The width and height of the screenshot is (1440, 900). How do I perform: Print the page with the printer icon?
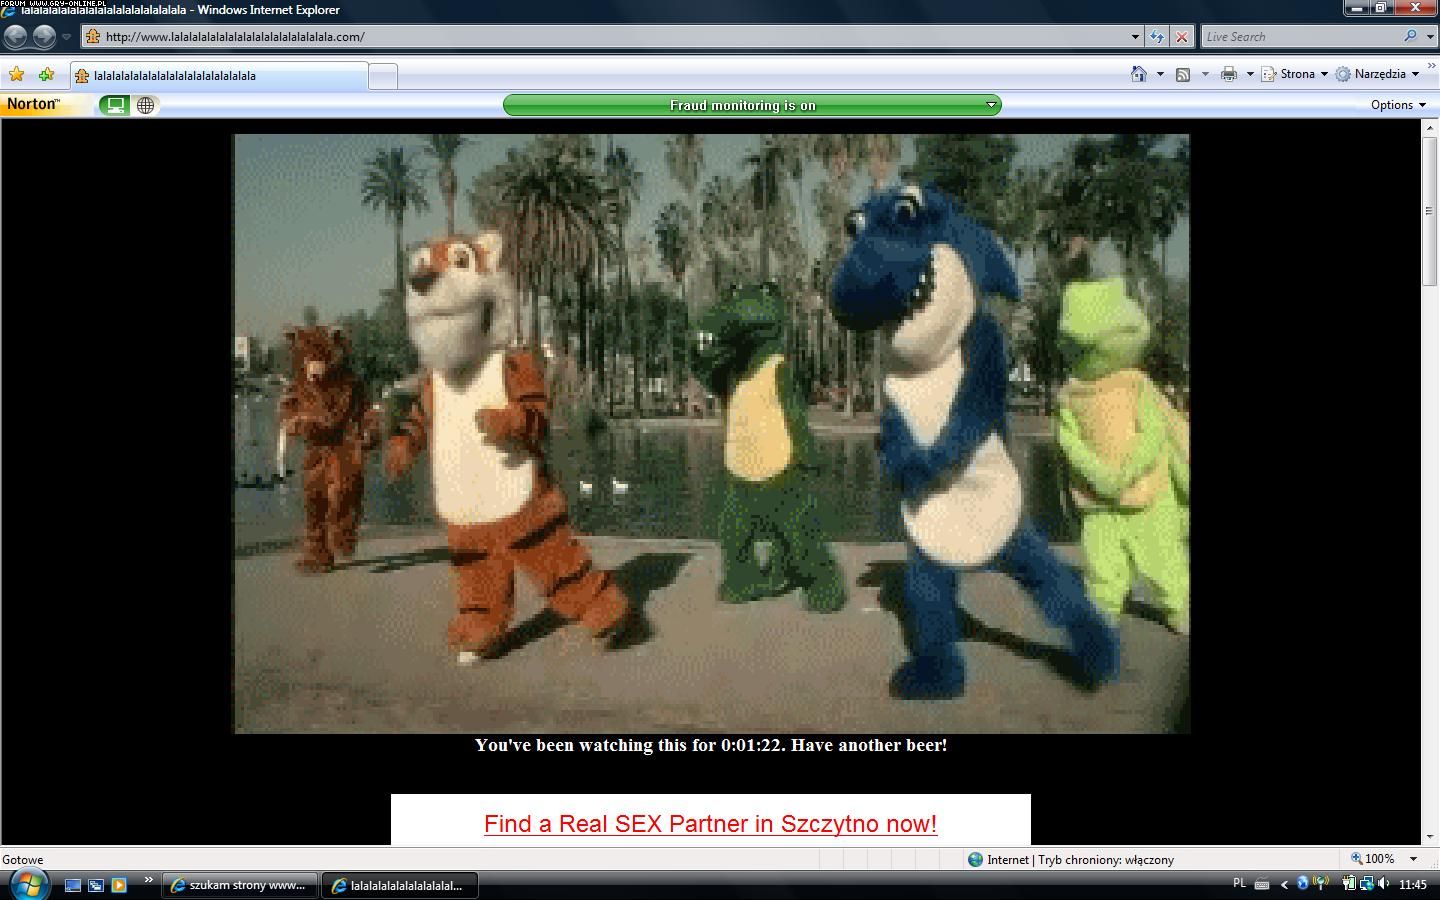tap(1228, 74)
